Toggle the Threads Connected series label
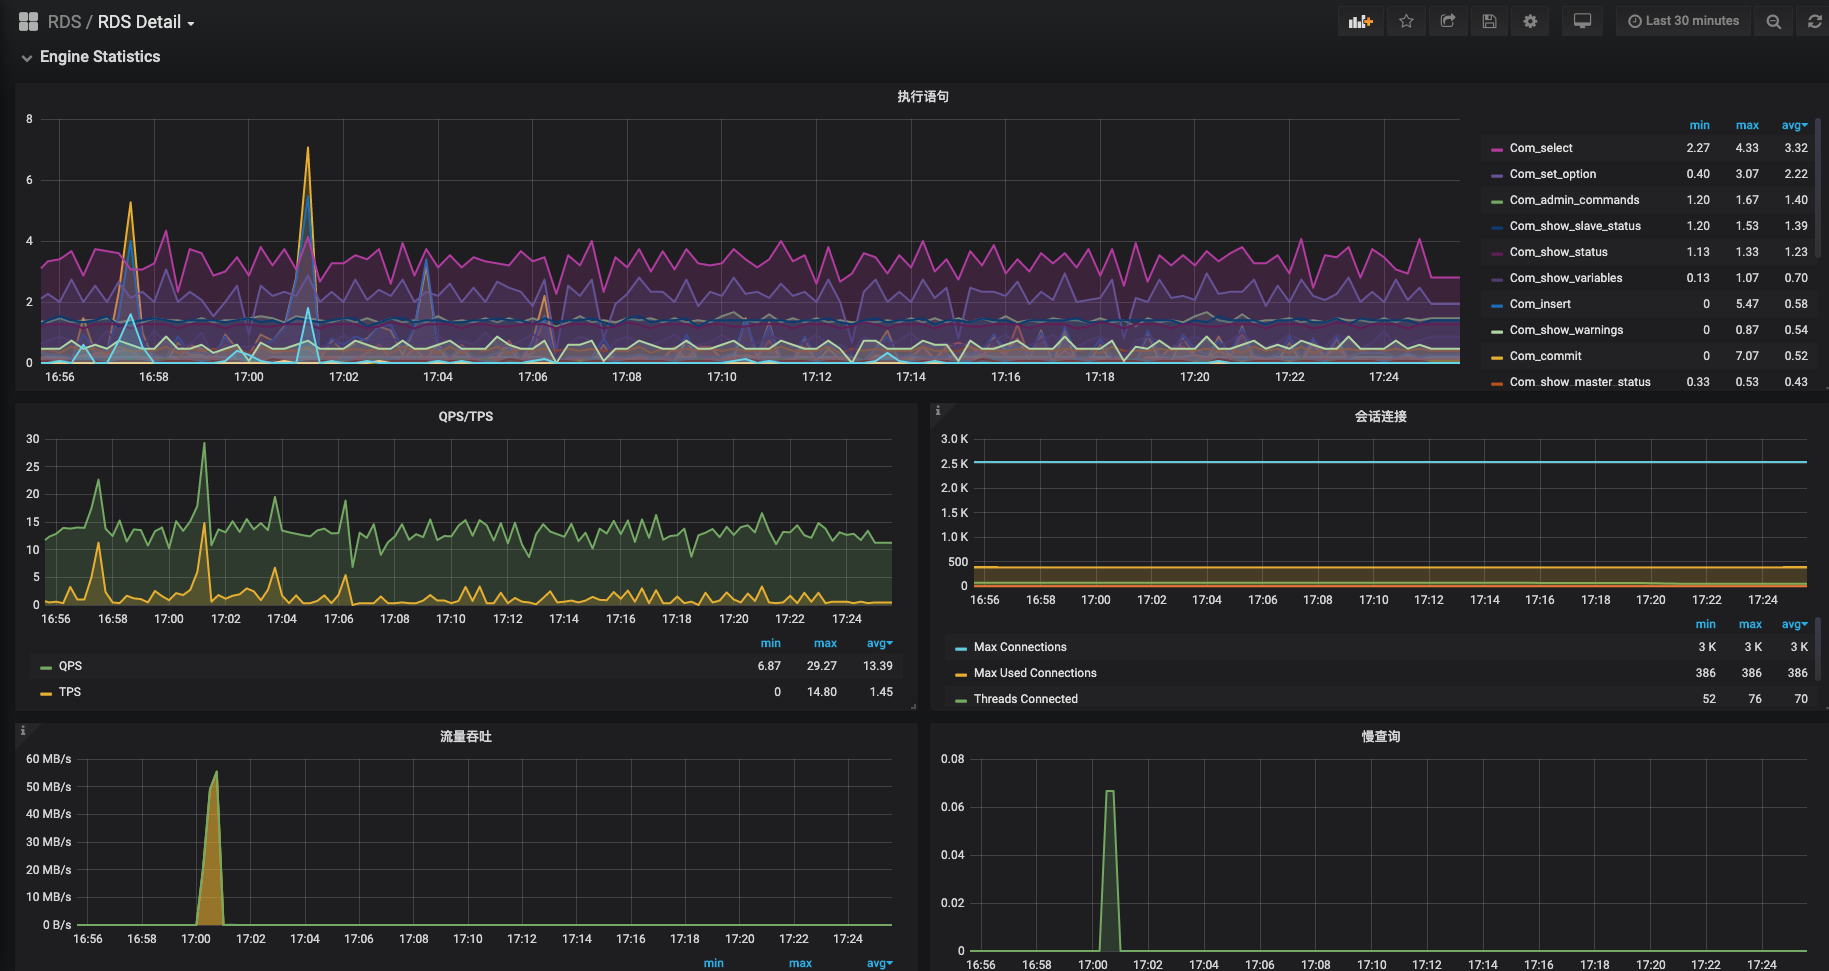 point(1026,699)
